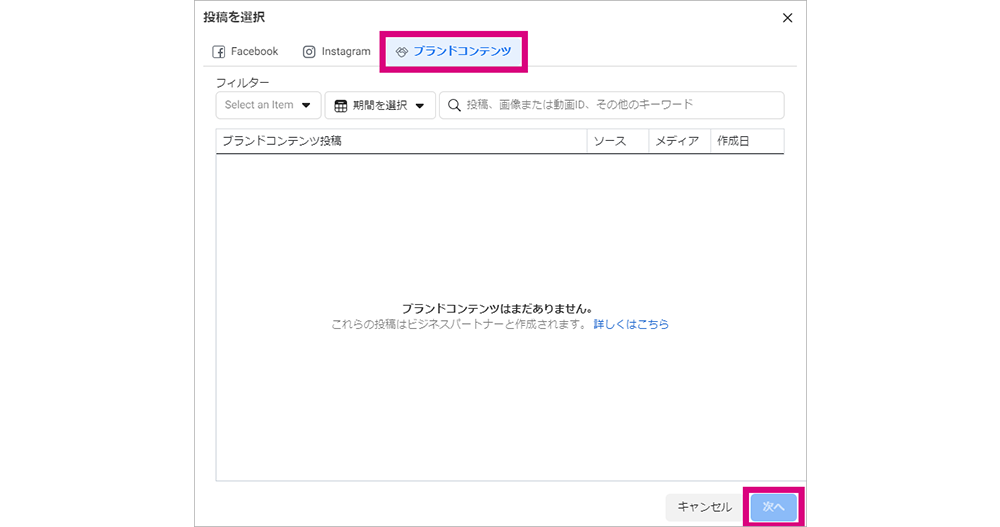Select the ブランドコンテンツ tab
Image resolution: width=1000 pixels, height=527 pixels.
[453, 52]
